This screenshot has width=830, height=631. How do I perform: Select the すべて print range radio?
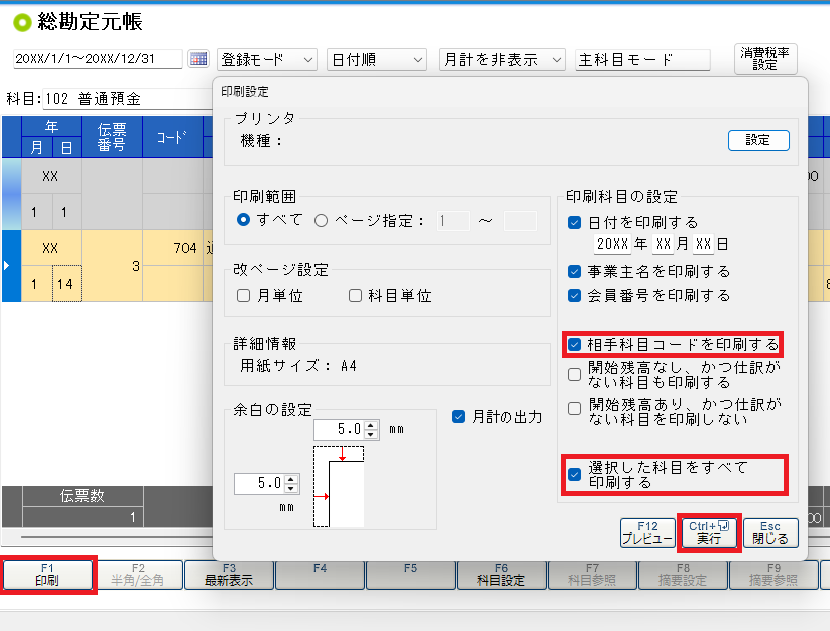(x=243, y=220)
